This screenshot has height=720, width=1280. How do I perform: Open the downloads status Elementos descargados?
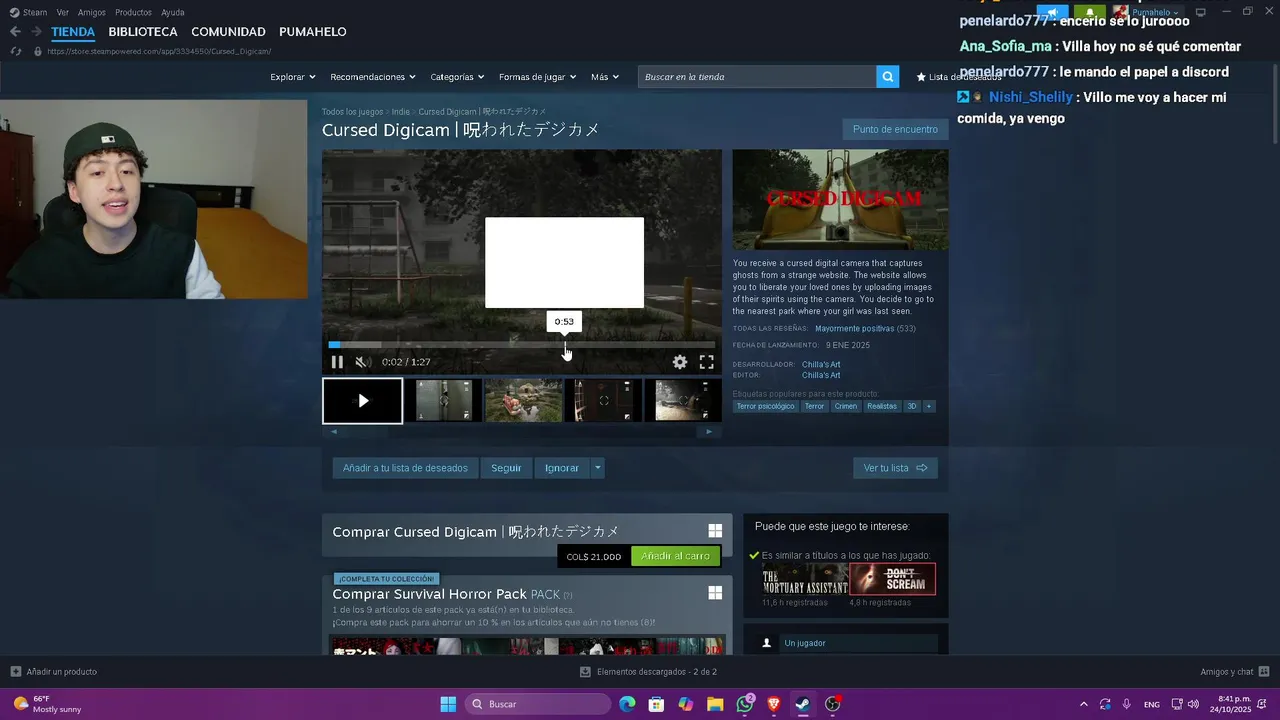tap(649, 672)
